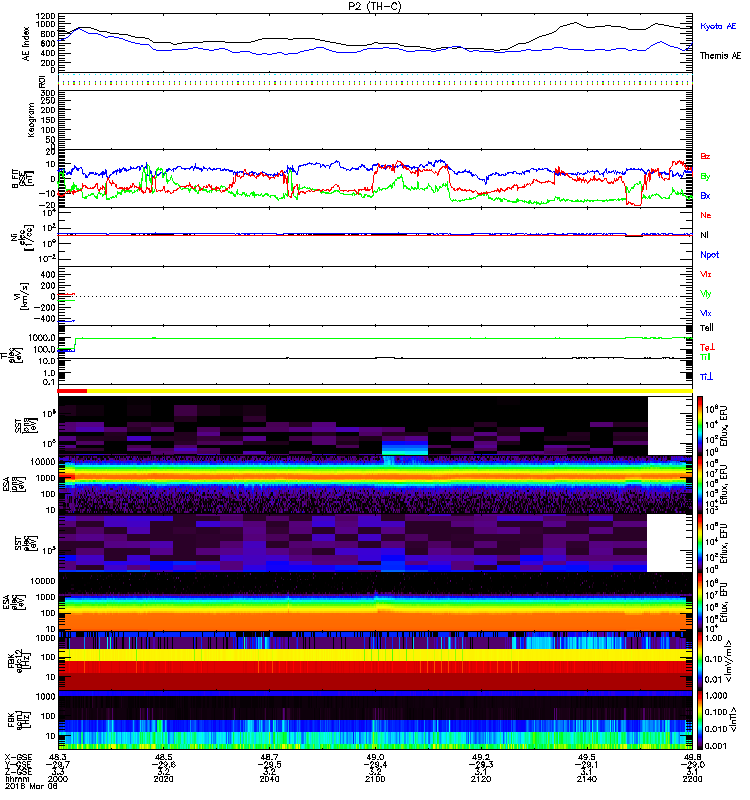750x800 pixels.
Task: Click the green 'By' legend label
Action: (x=705, y=176)
